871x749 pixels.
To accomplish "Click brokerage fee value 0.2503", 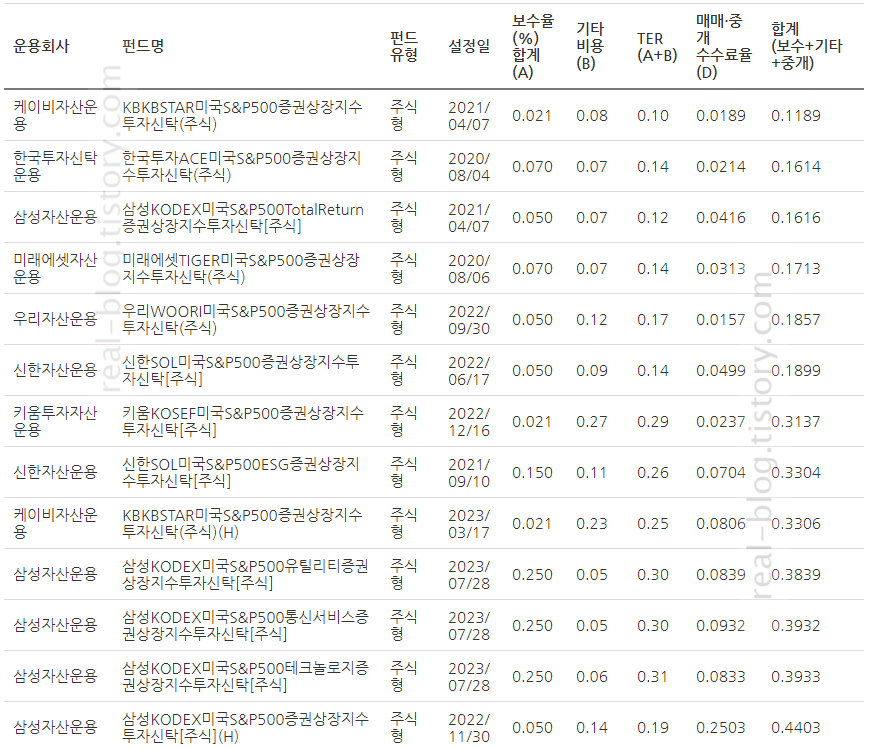I will click(x=720, y=728).
